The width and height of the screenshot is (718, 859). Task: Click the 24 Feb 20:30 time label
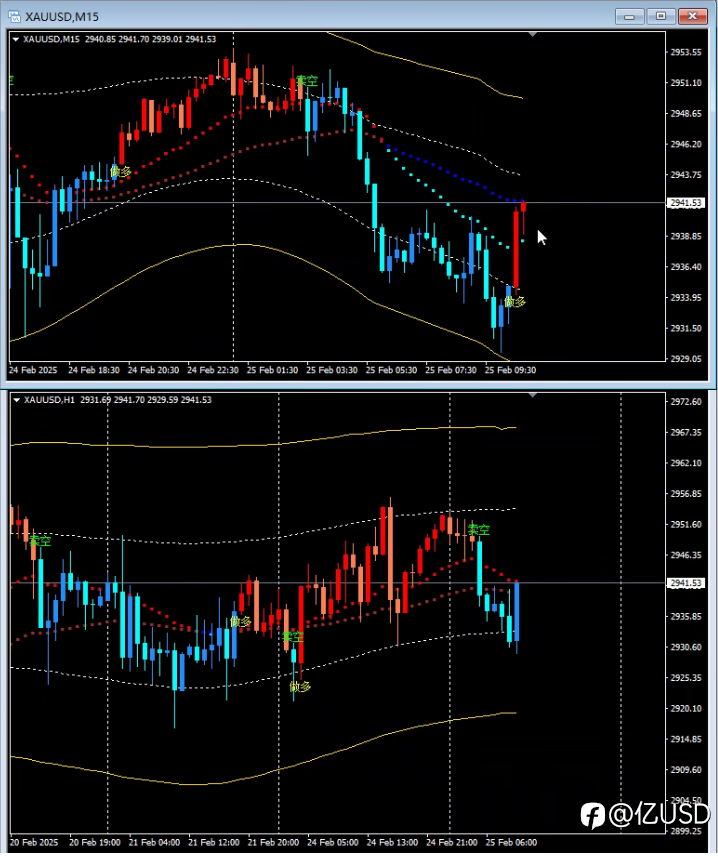[153, 370]
